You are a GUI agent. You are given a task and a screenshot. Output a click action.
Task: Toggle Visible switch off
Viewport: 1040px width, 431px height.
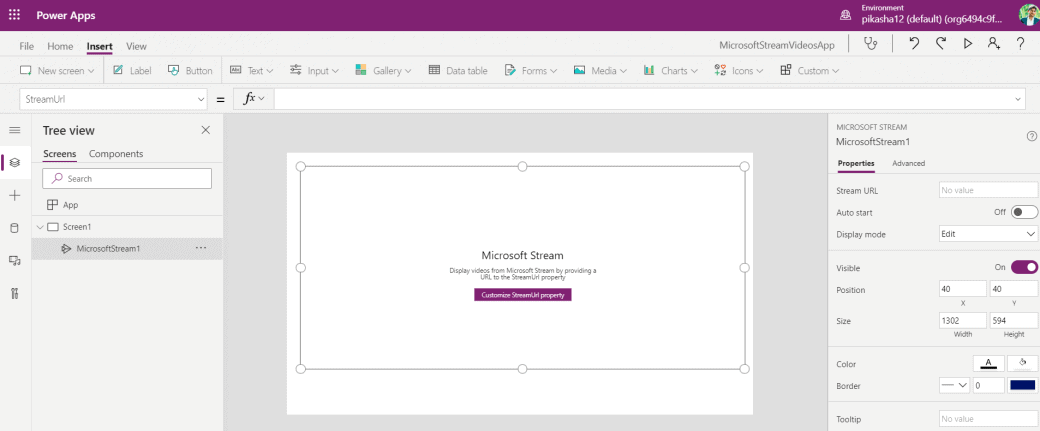coord(1024,267)
